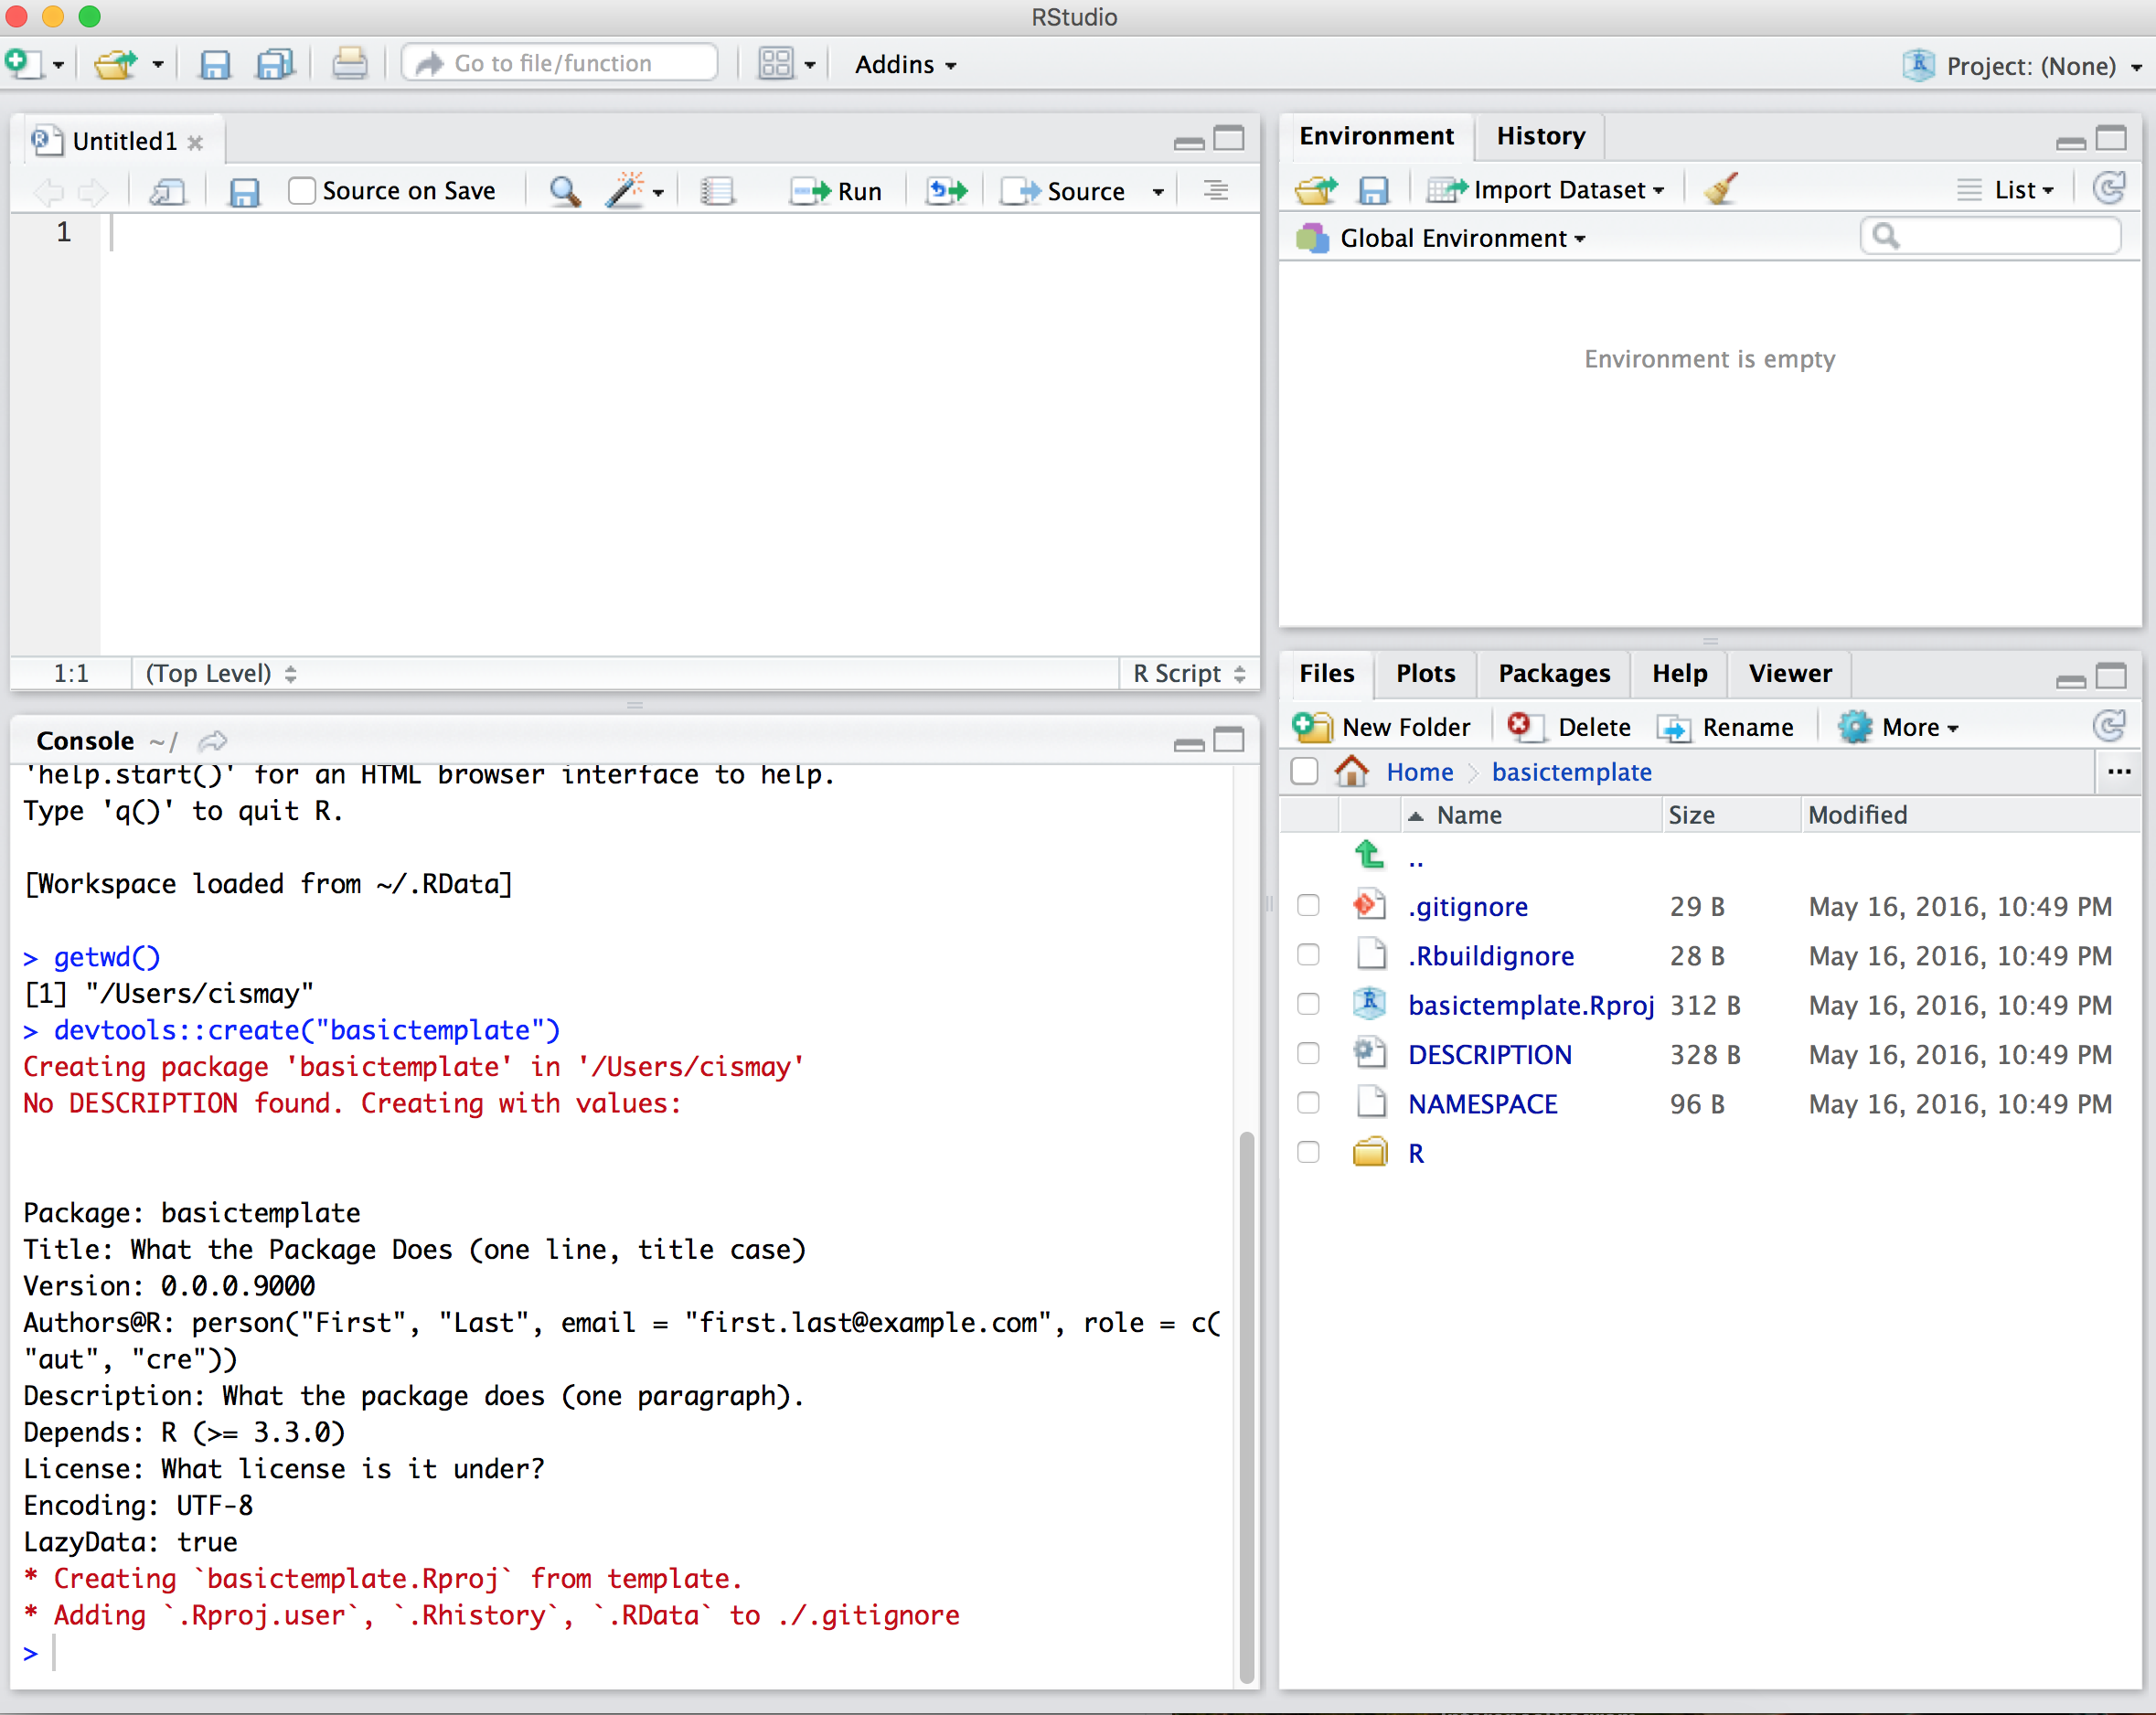The width and height of the screenshot is (2156, 1715).
Task: Click the print document icon
Action: [x=349, y=65]
